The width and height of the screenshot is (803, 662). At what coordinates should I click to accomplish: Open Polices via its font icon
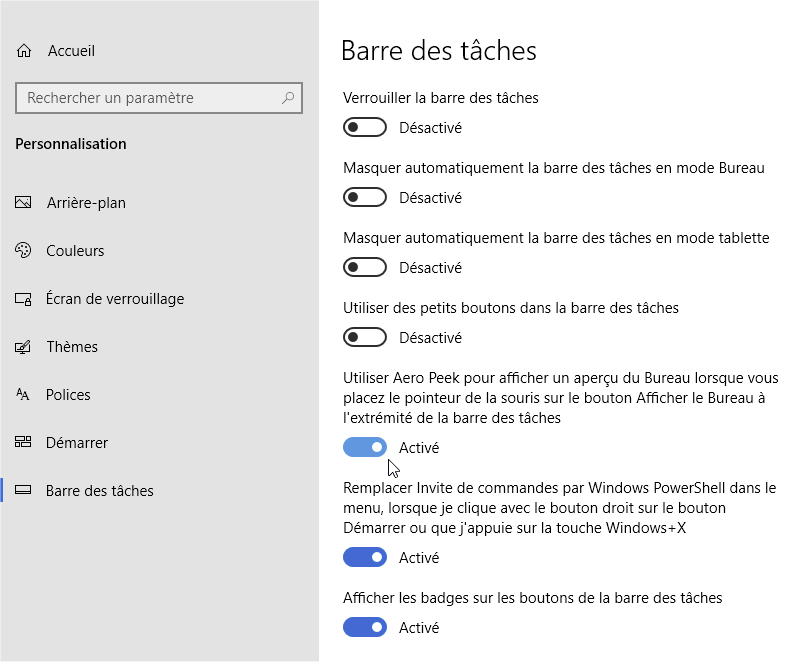tap(23, 394)
